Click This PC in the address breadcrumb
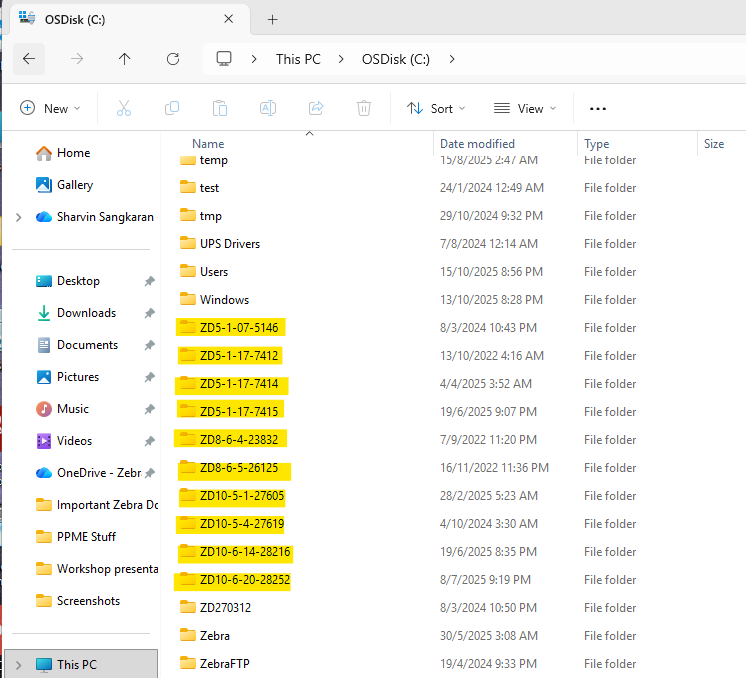The image size is (746, 678). pos(298,59)
